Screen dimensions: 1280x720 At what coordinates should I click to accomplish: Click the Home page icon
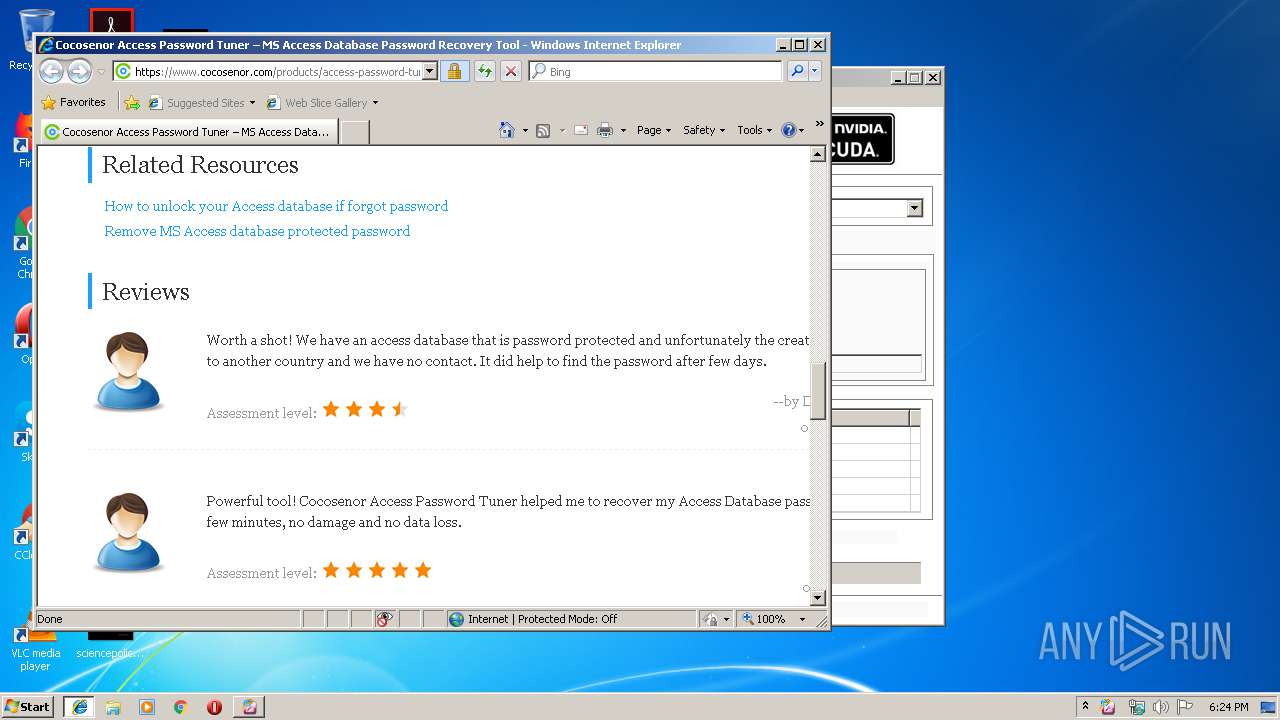click(507, 130)
